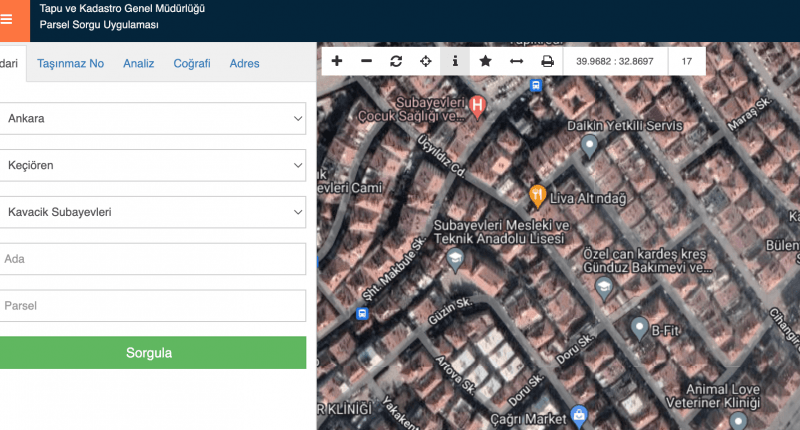Click the bus stop icon below toolbar

[535, 85]
